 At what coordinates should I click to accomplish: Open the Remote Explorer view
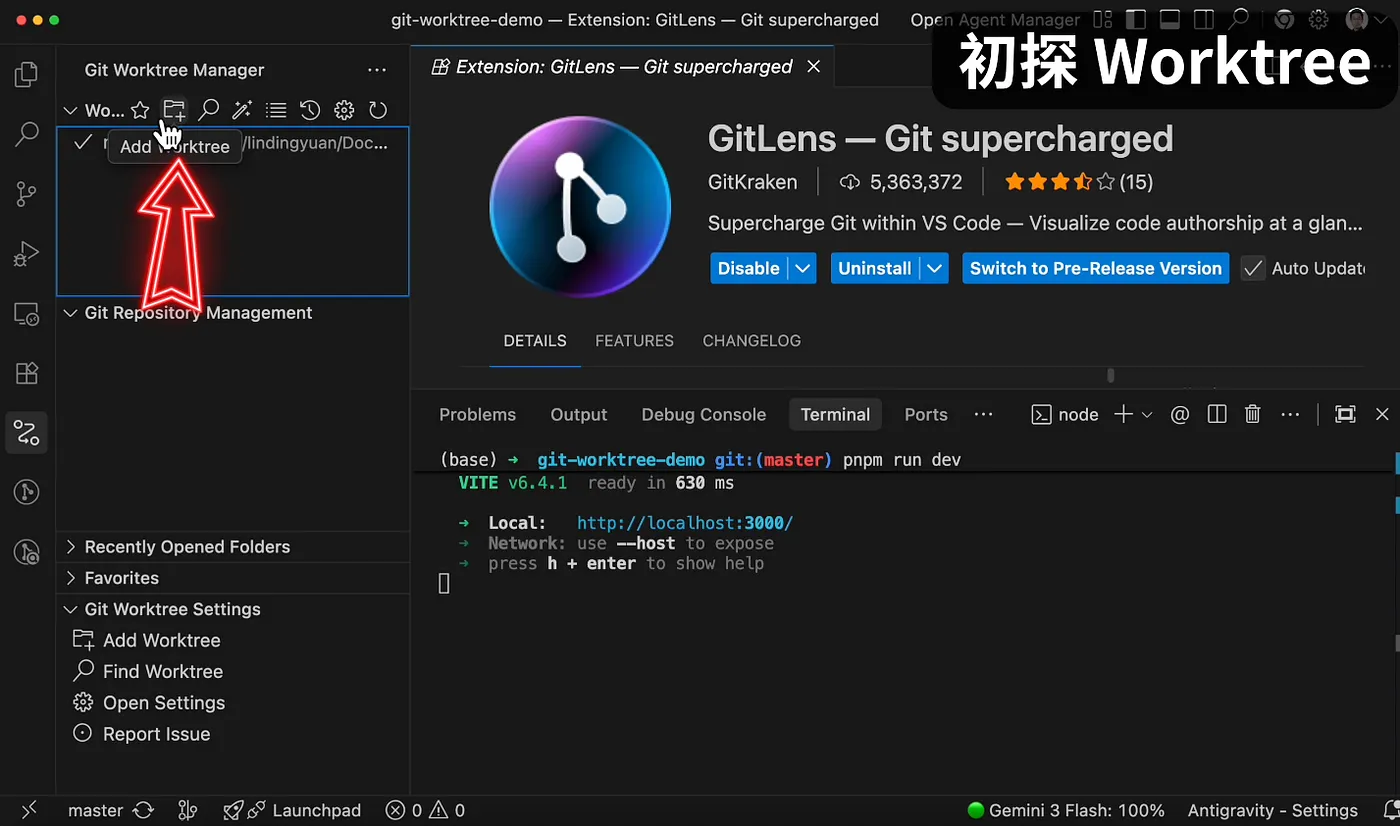[x=27, y=314]
